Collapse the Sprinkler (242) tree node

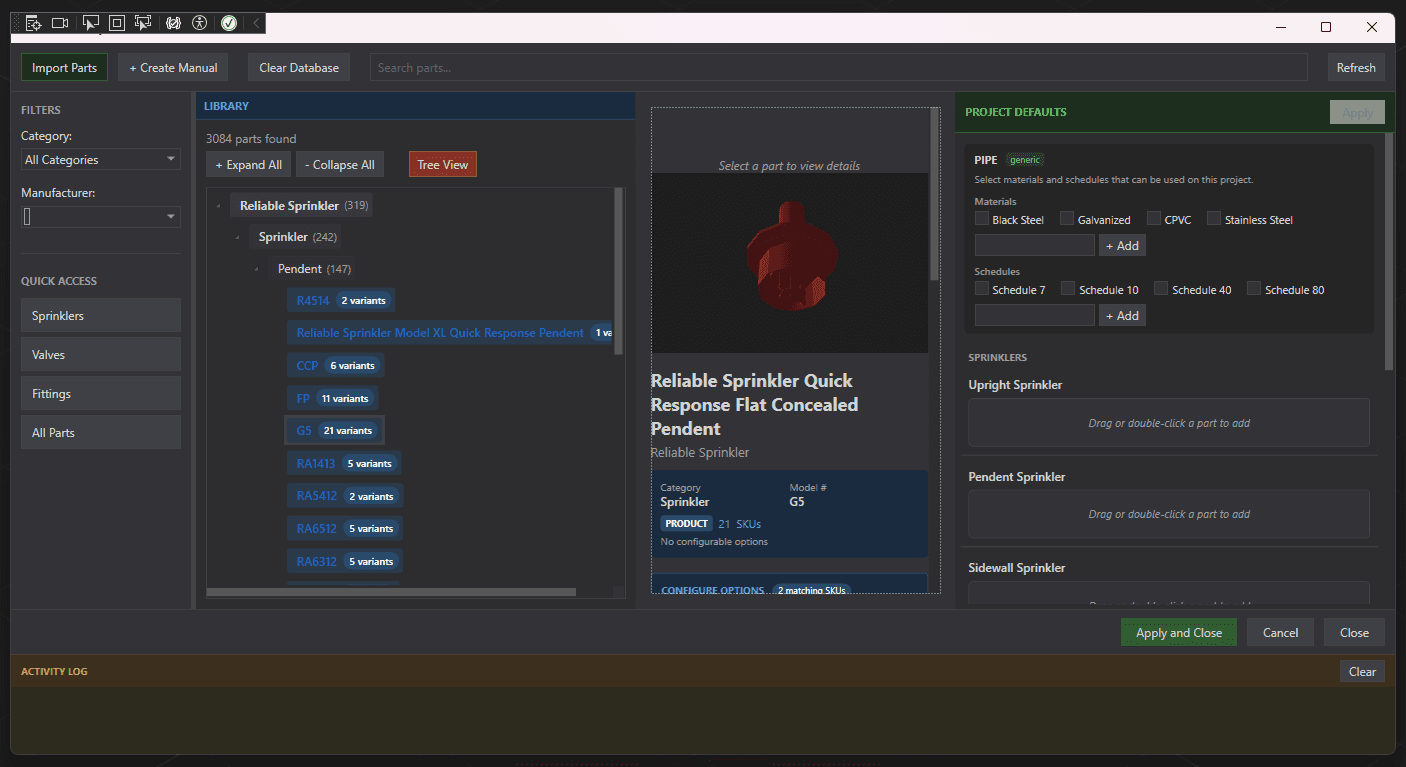point(237,238)
